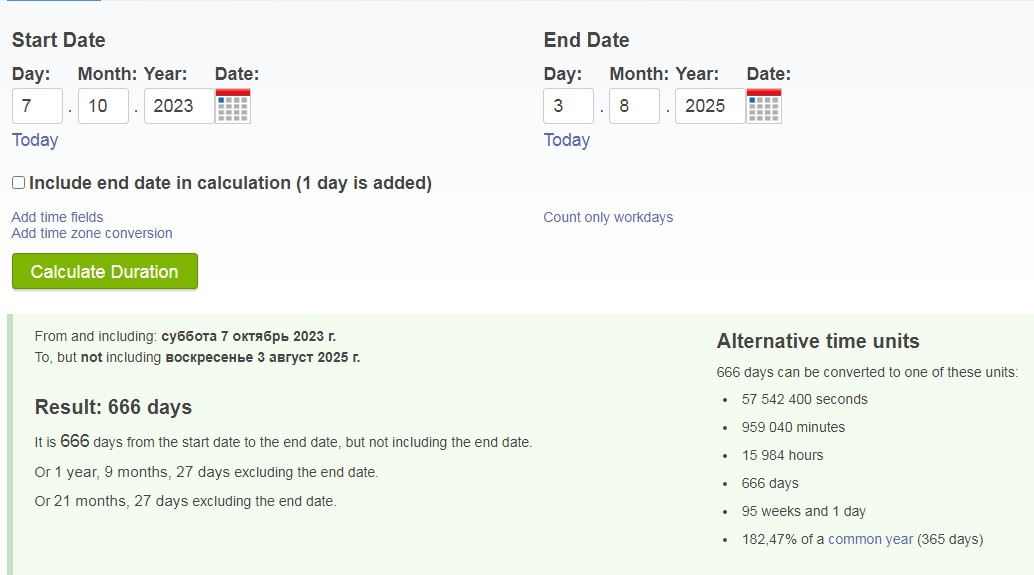Focus the End Date year field showing 2025
Viewport: 1034px width, 575px height.
tap(710, 106)
